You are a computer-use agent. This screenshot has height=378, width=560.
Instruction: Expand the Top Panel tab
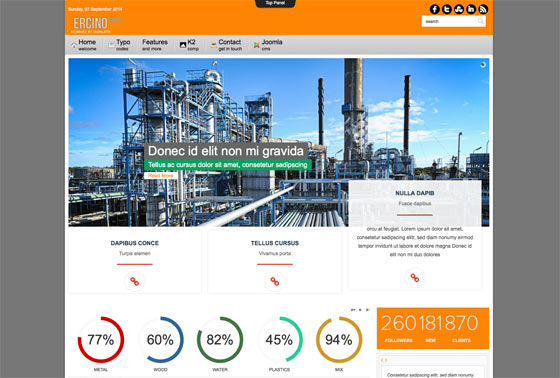point(275,3)
